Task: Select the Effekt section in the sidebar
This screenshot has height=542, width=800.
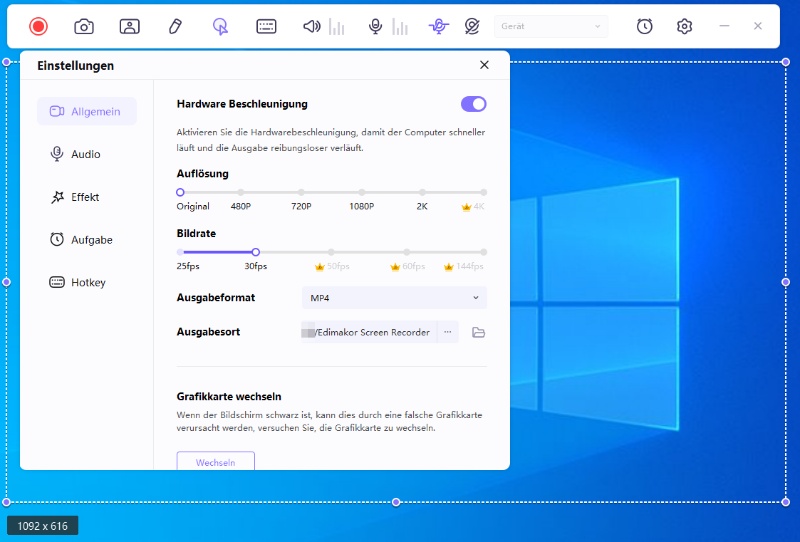Action: [x=85, y=197]
